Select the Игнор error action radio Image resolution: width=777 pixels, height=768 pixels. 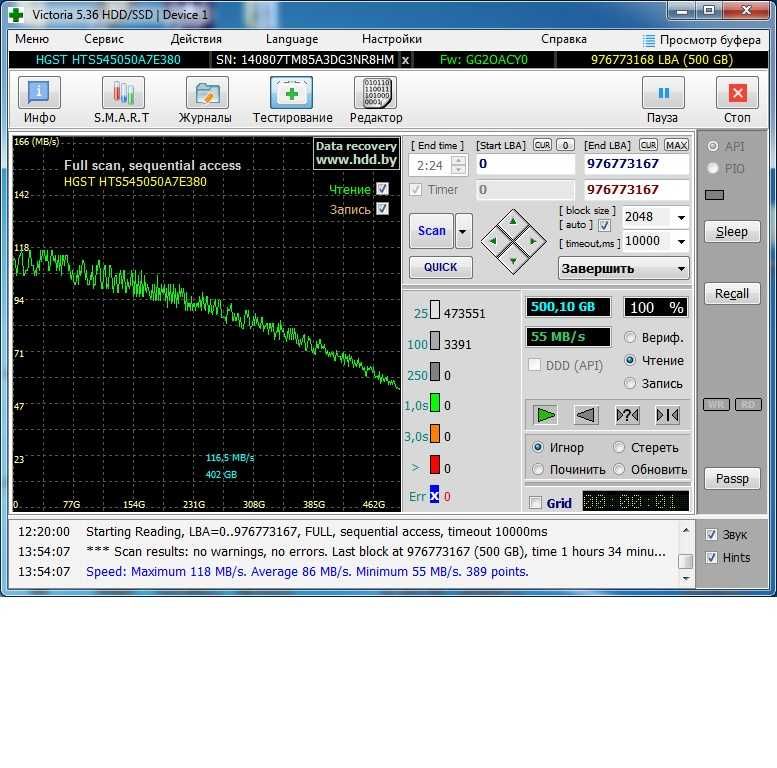538,447
